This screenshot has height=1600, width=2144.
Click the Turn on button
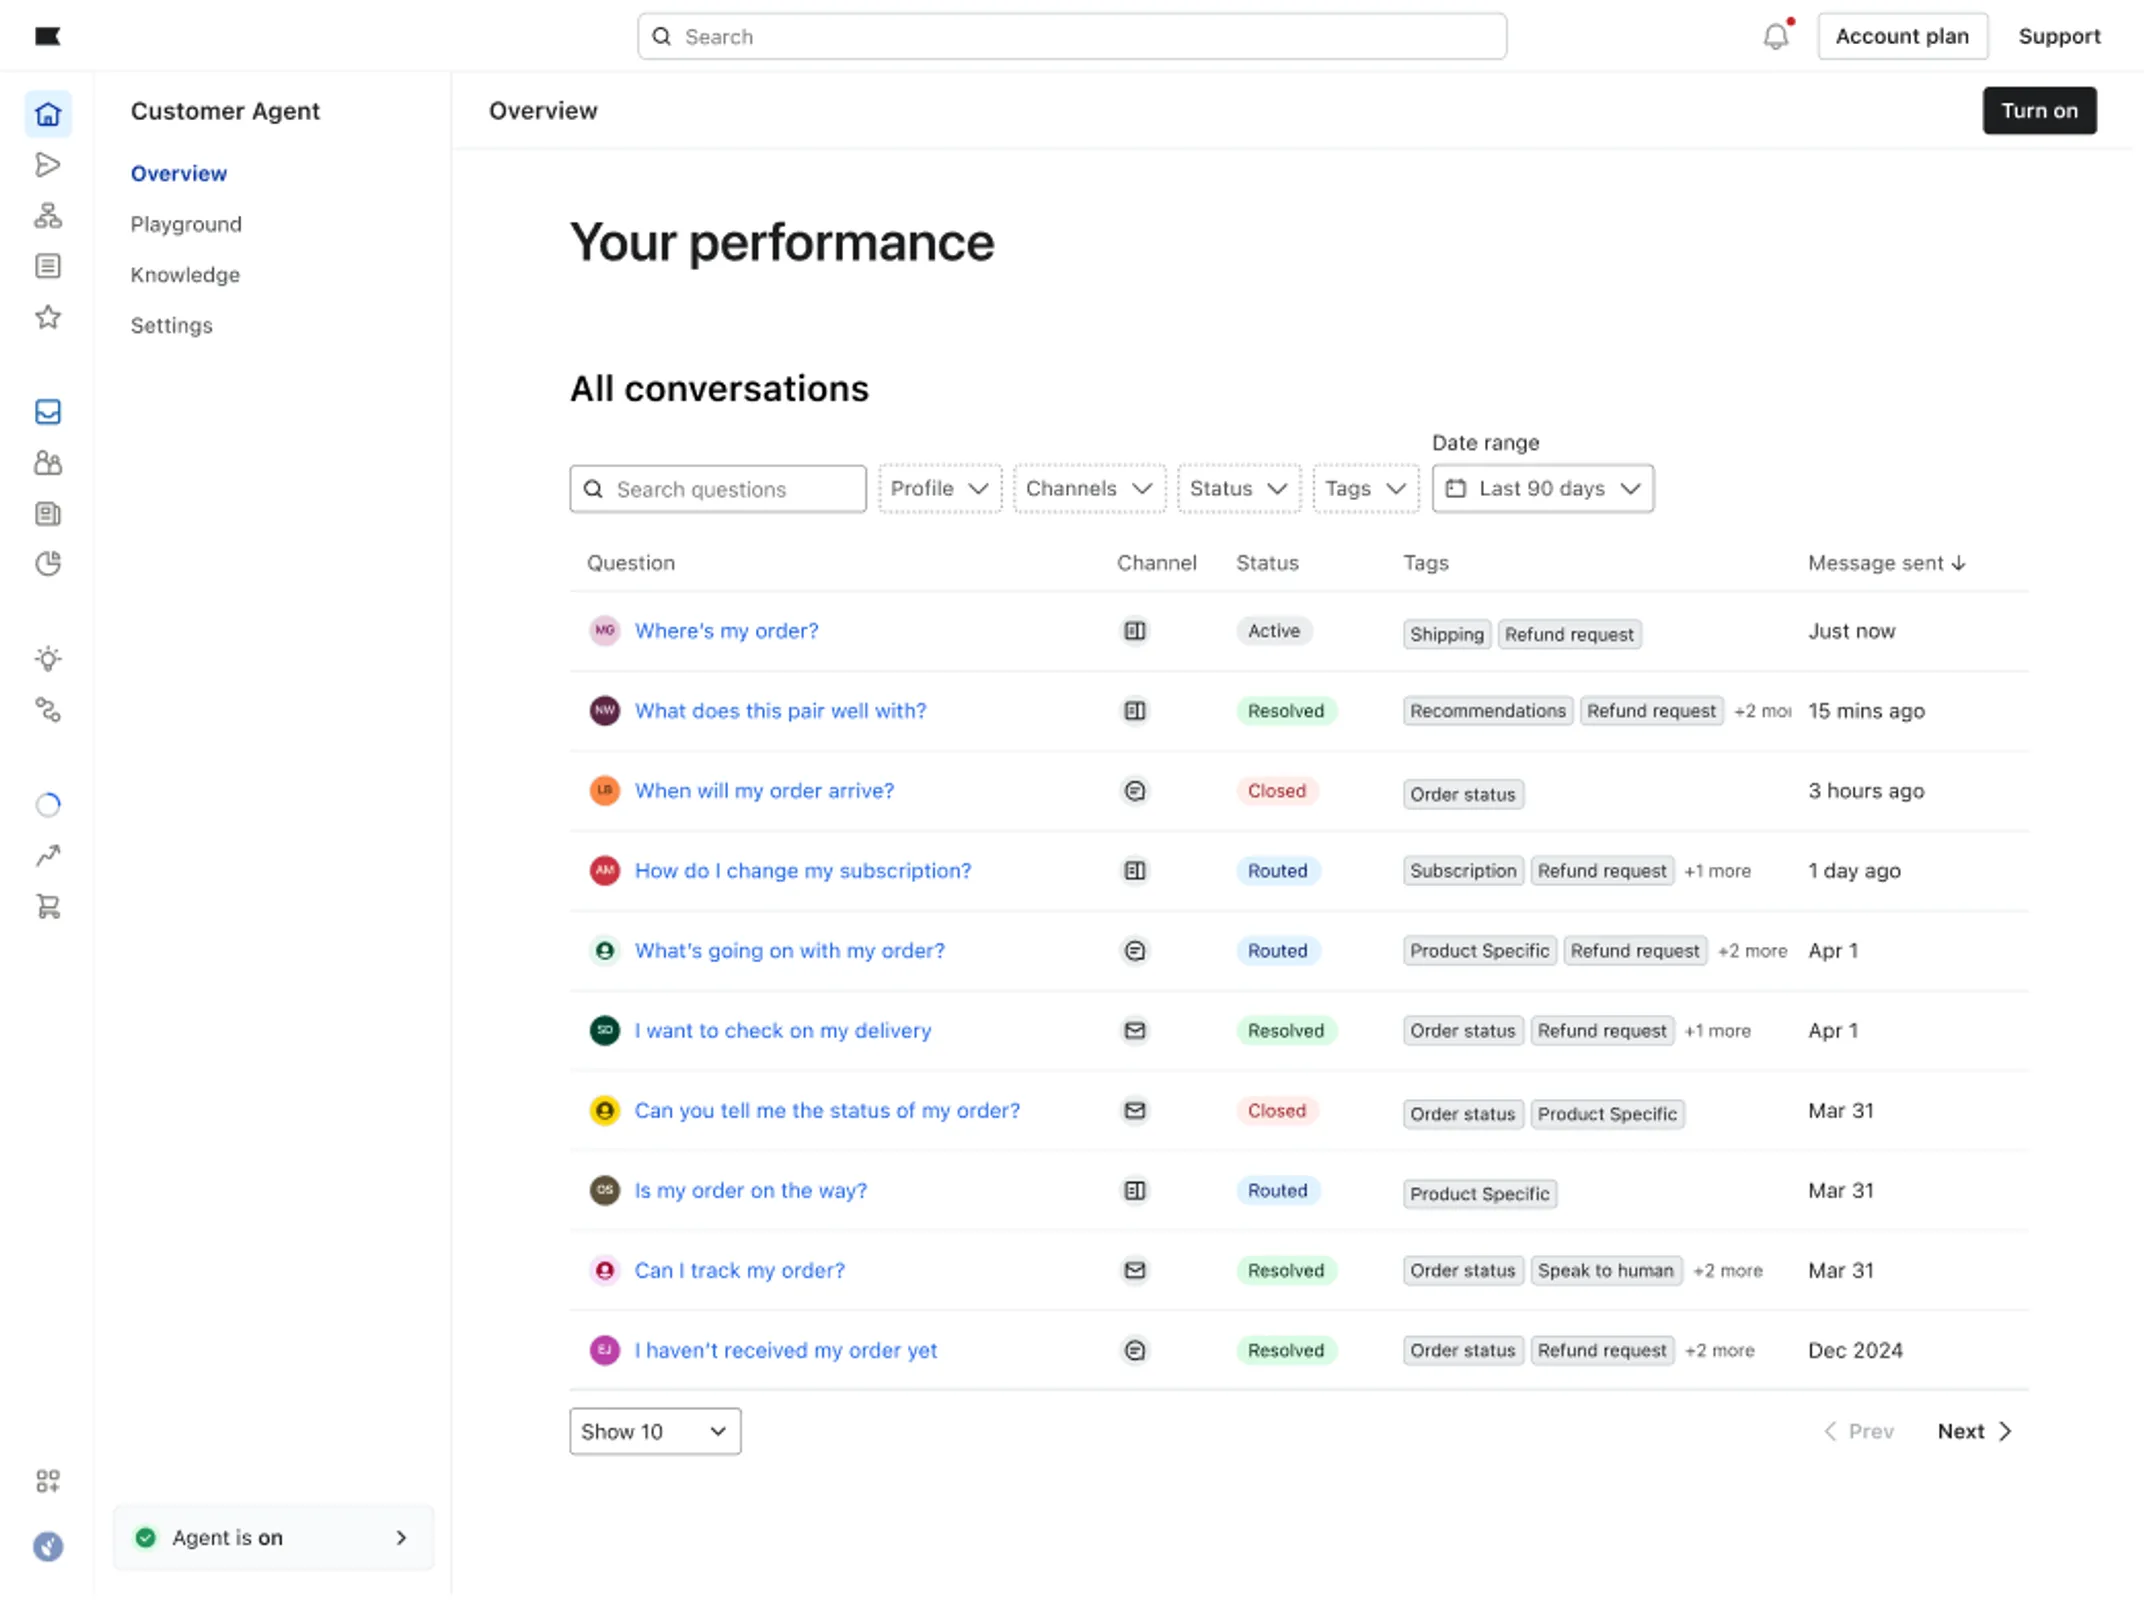click(2038, 111)
